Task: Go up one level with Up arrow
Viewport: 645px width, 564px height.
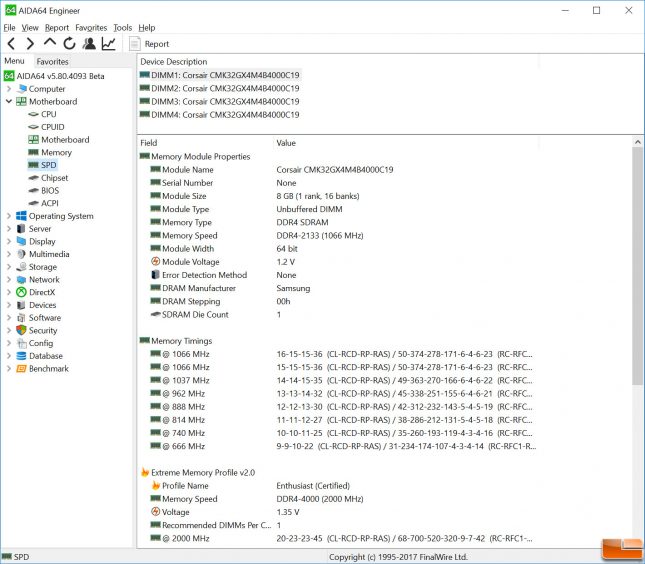Action: 50,42
